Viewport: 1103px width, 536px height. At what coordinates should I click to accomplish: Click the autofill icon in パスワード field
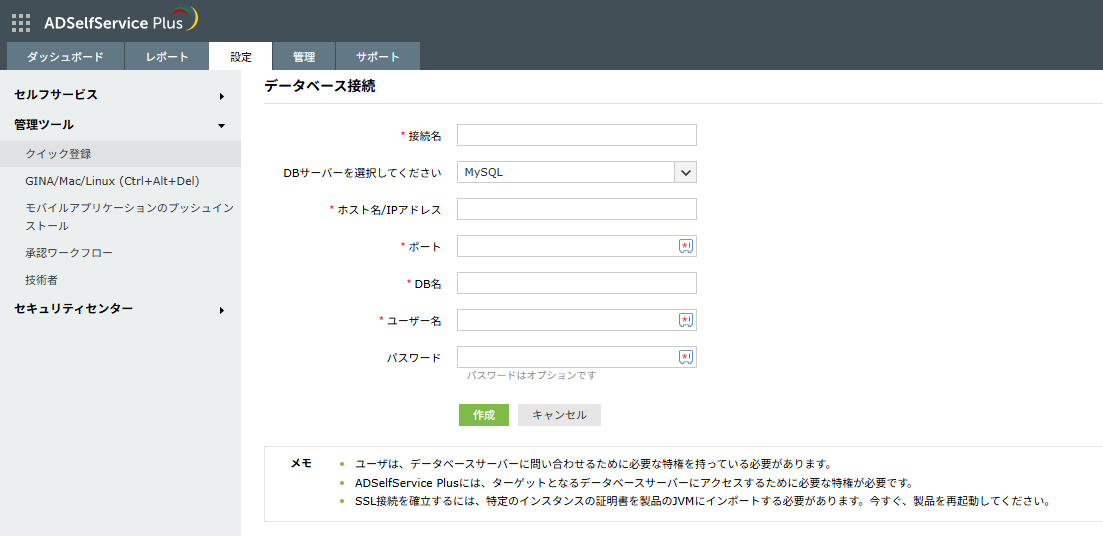pyautogui.click(x=686, y=357)
